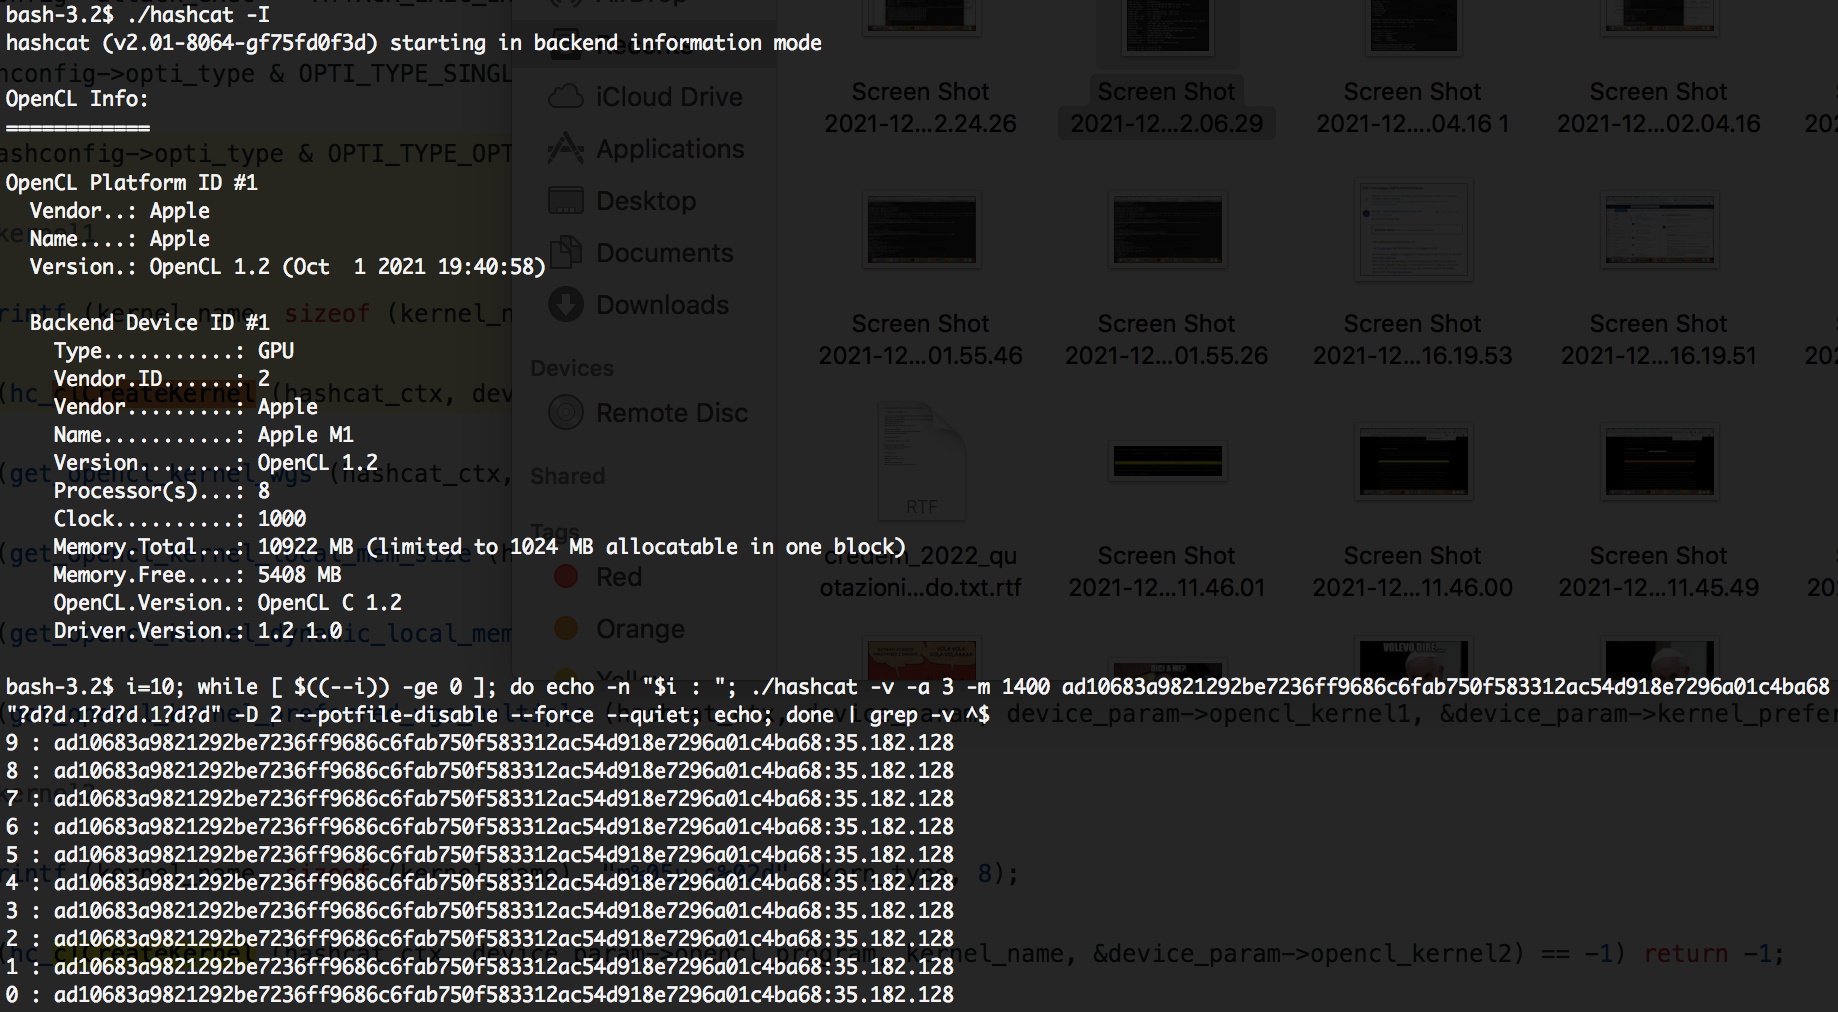Open the Desktop folder from sidebar
Image resolution: width=1838 pixels, height=1012 pixels.
coord(645,200)
